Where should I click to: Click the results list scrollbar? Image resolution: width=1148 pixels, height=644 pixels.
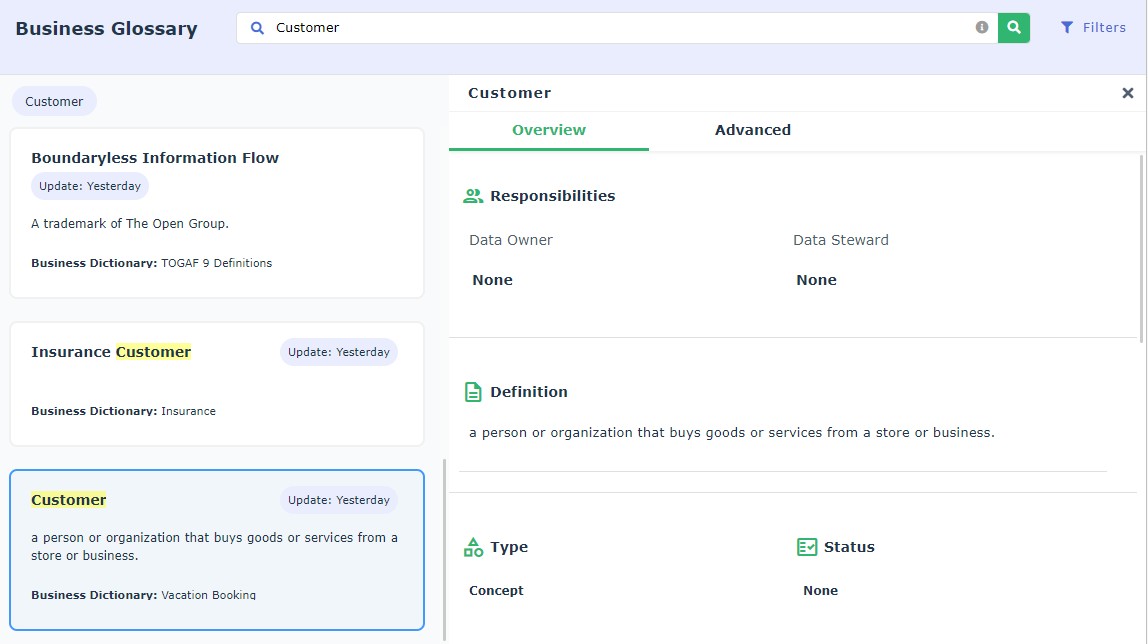(x=444, y=548)
